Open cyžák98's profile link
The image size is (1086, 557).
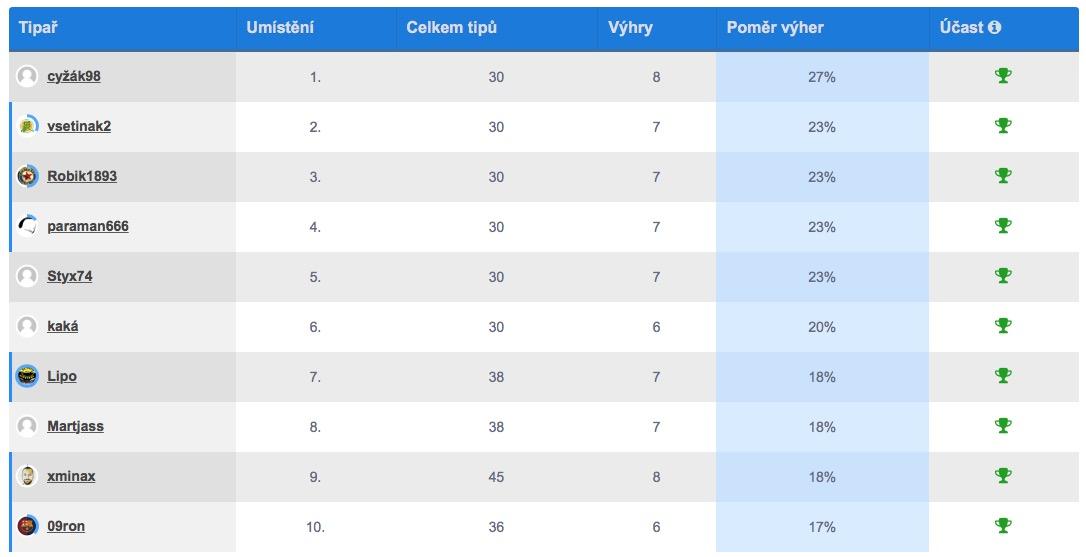(x=73, y=77)
